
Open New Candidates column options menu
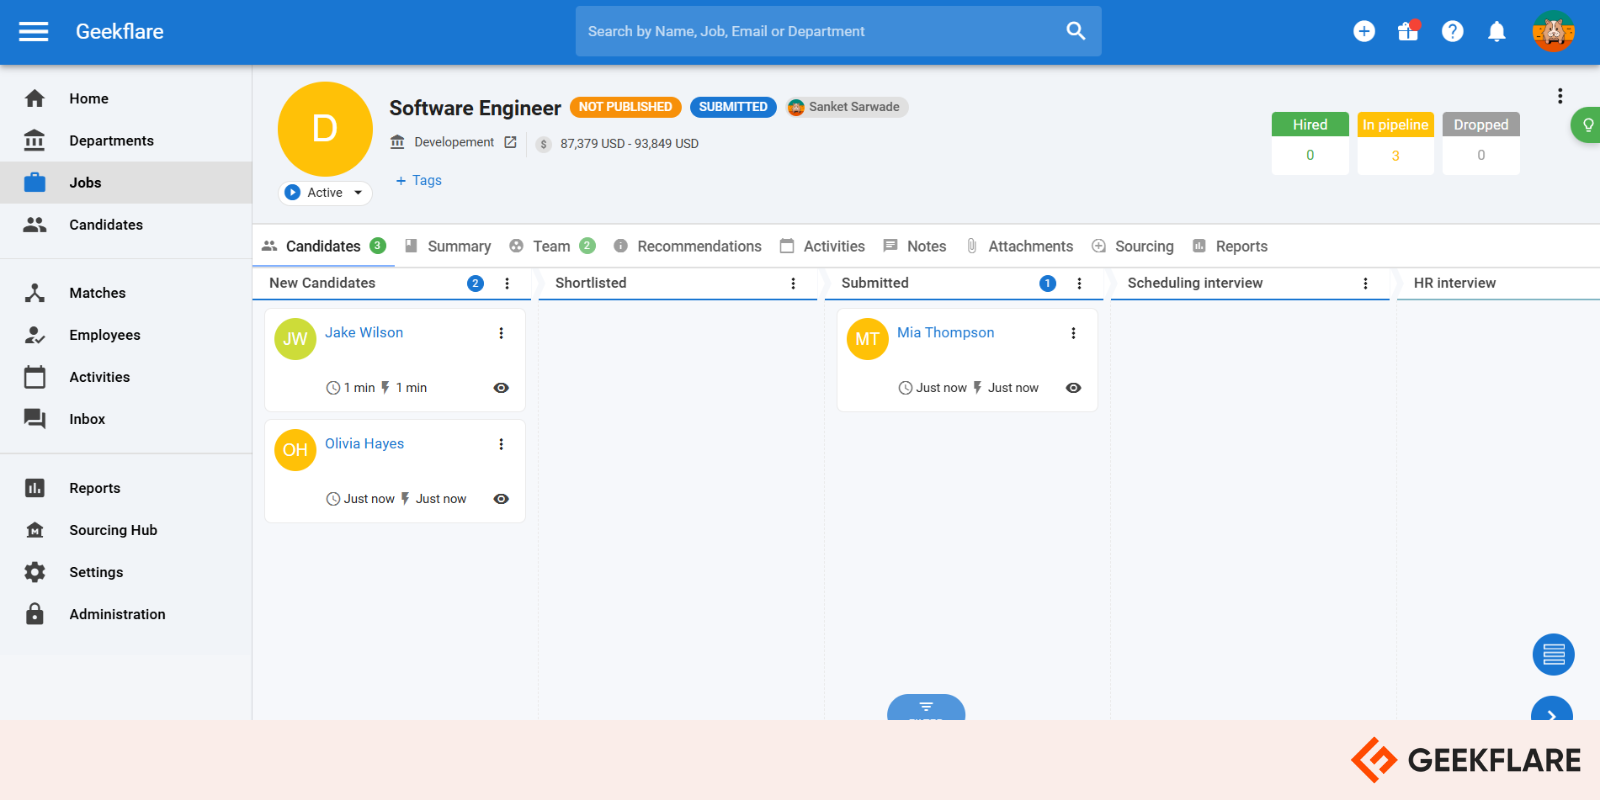507,283
